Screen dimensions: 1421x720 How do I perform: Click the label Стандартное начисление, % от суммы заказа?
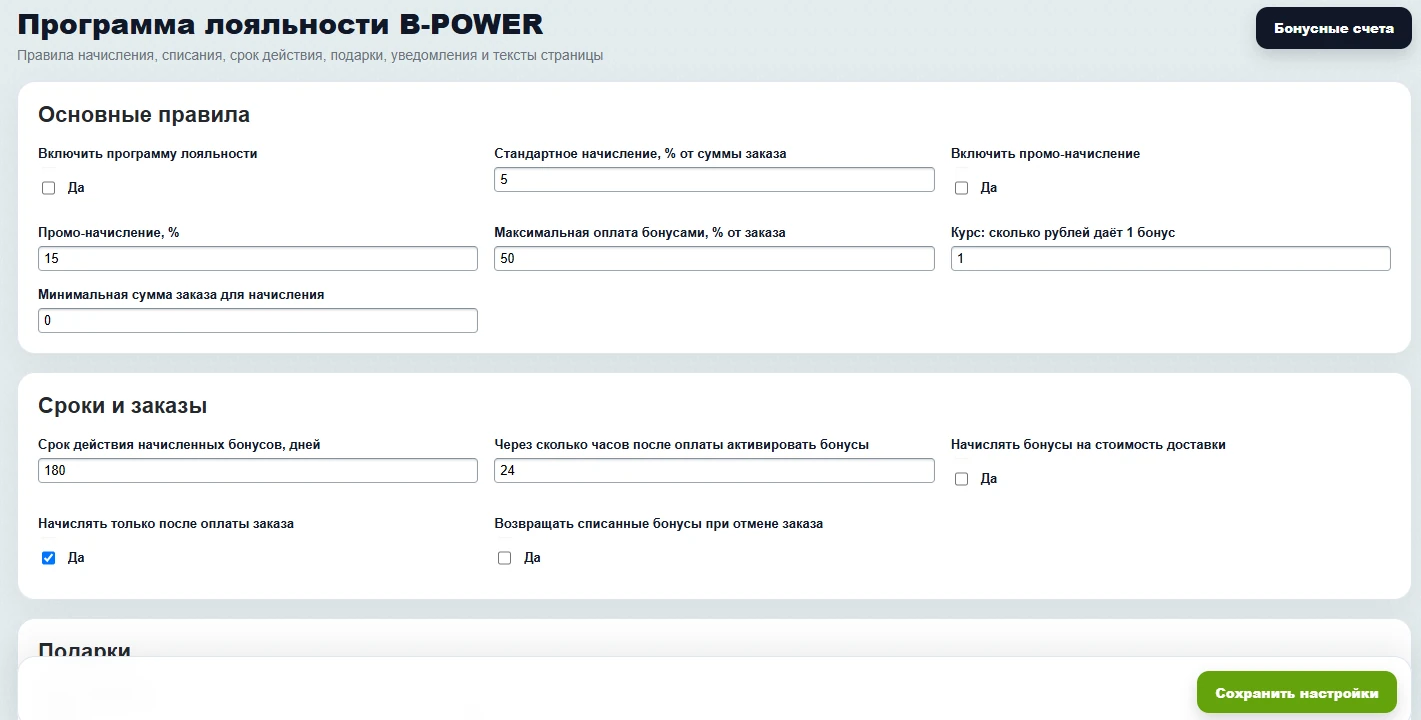(x=640, y=154)
